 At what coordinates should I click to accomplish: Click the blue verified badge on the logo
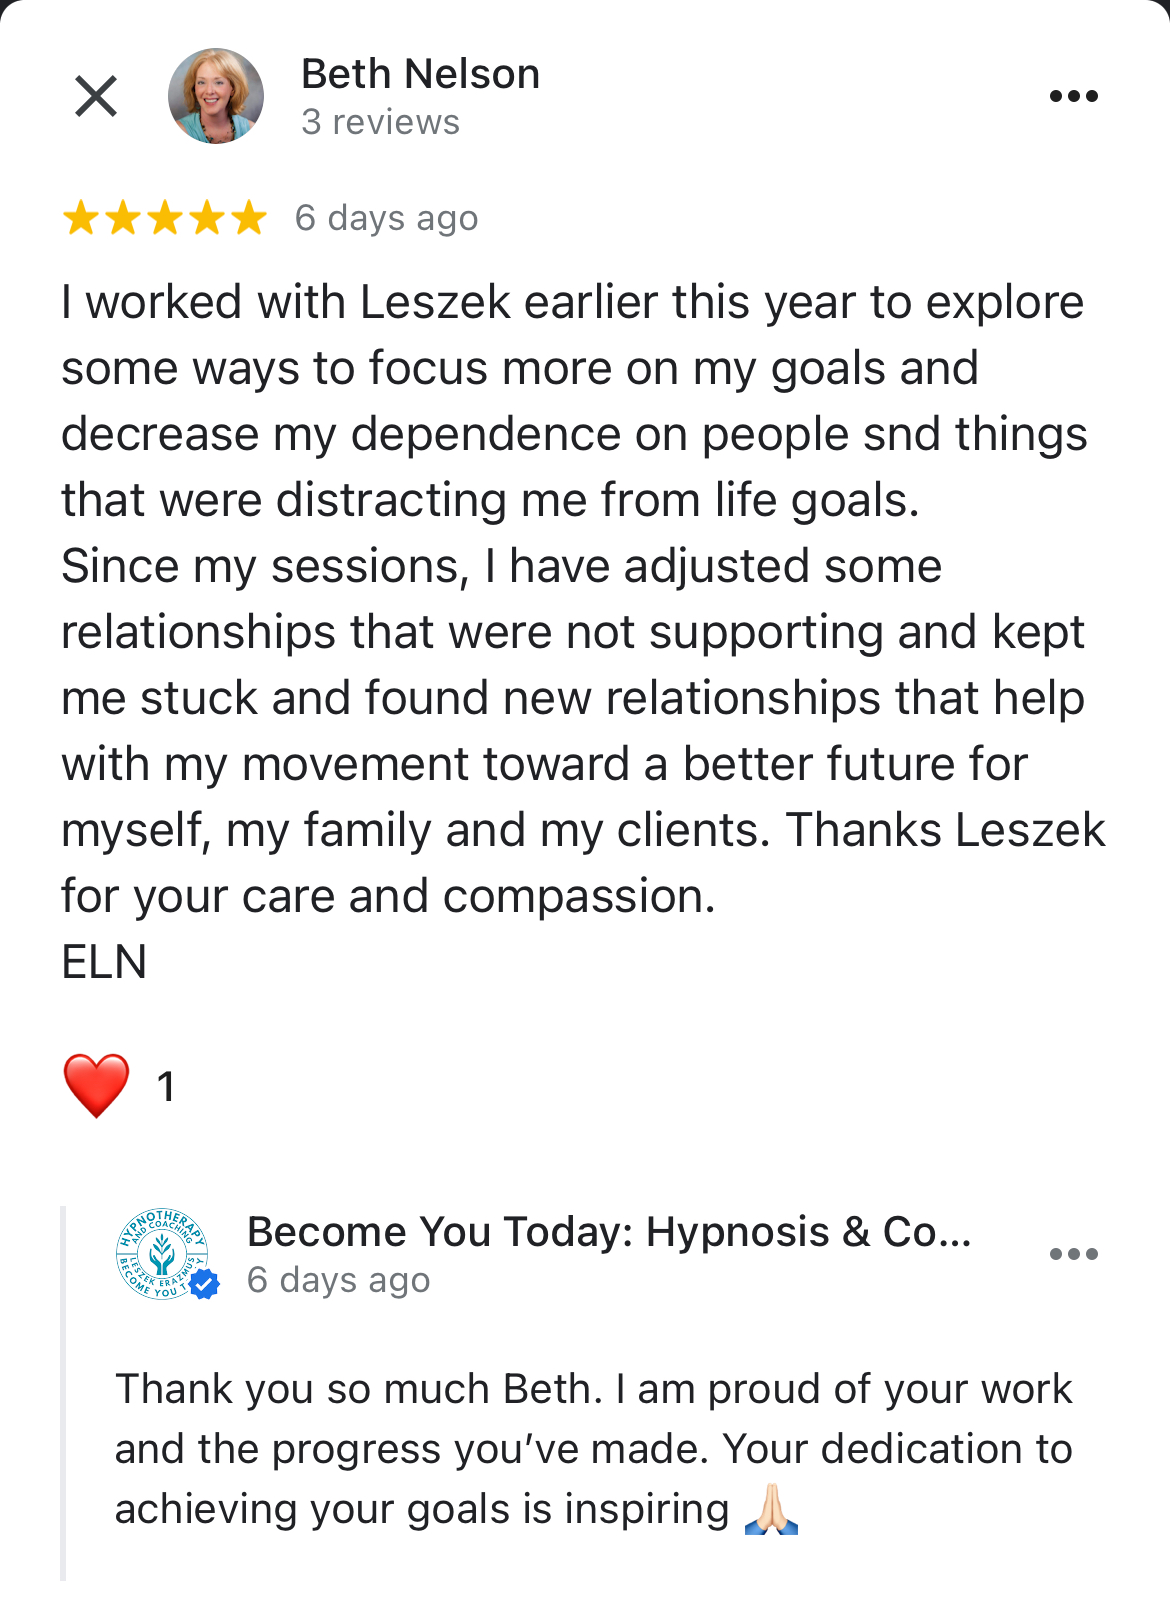click(205, 1284)
